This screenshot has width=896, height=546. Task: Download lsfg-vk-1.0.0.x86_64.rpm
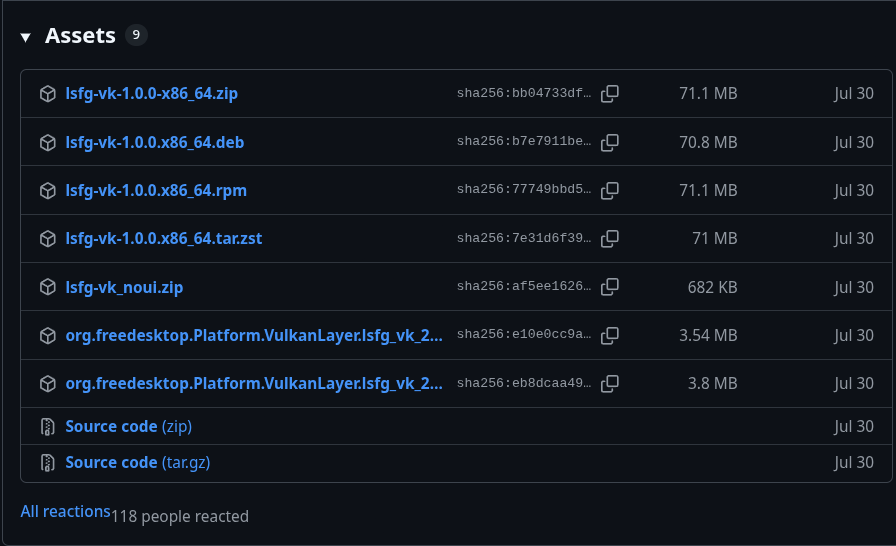tap(156, 190)
